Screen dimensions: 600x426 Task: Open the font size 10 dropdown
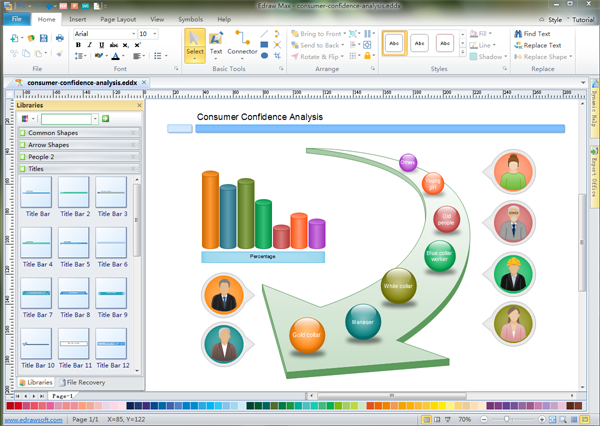click(155, 34)
